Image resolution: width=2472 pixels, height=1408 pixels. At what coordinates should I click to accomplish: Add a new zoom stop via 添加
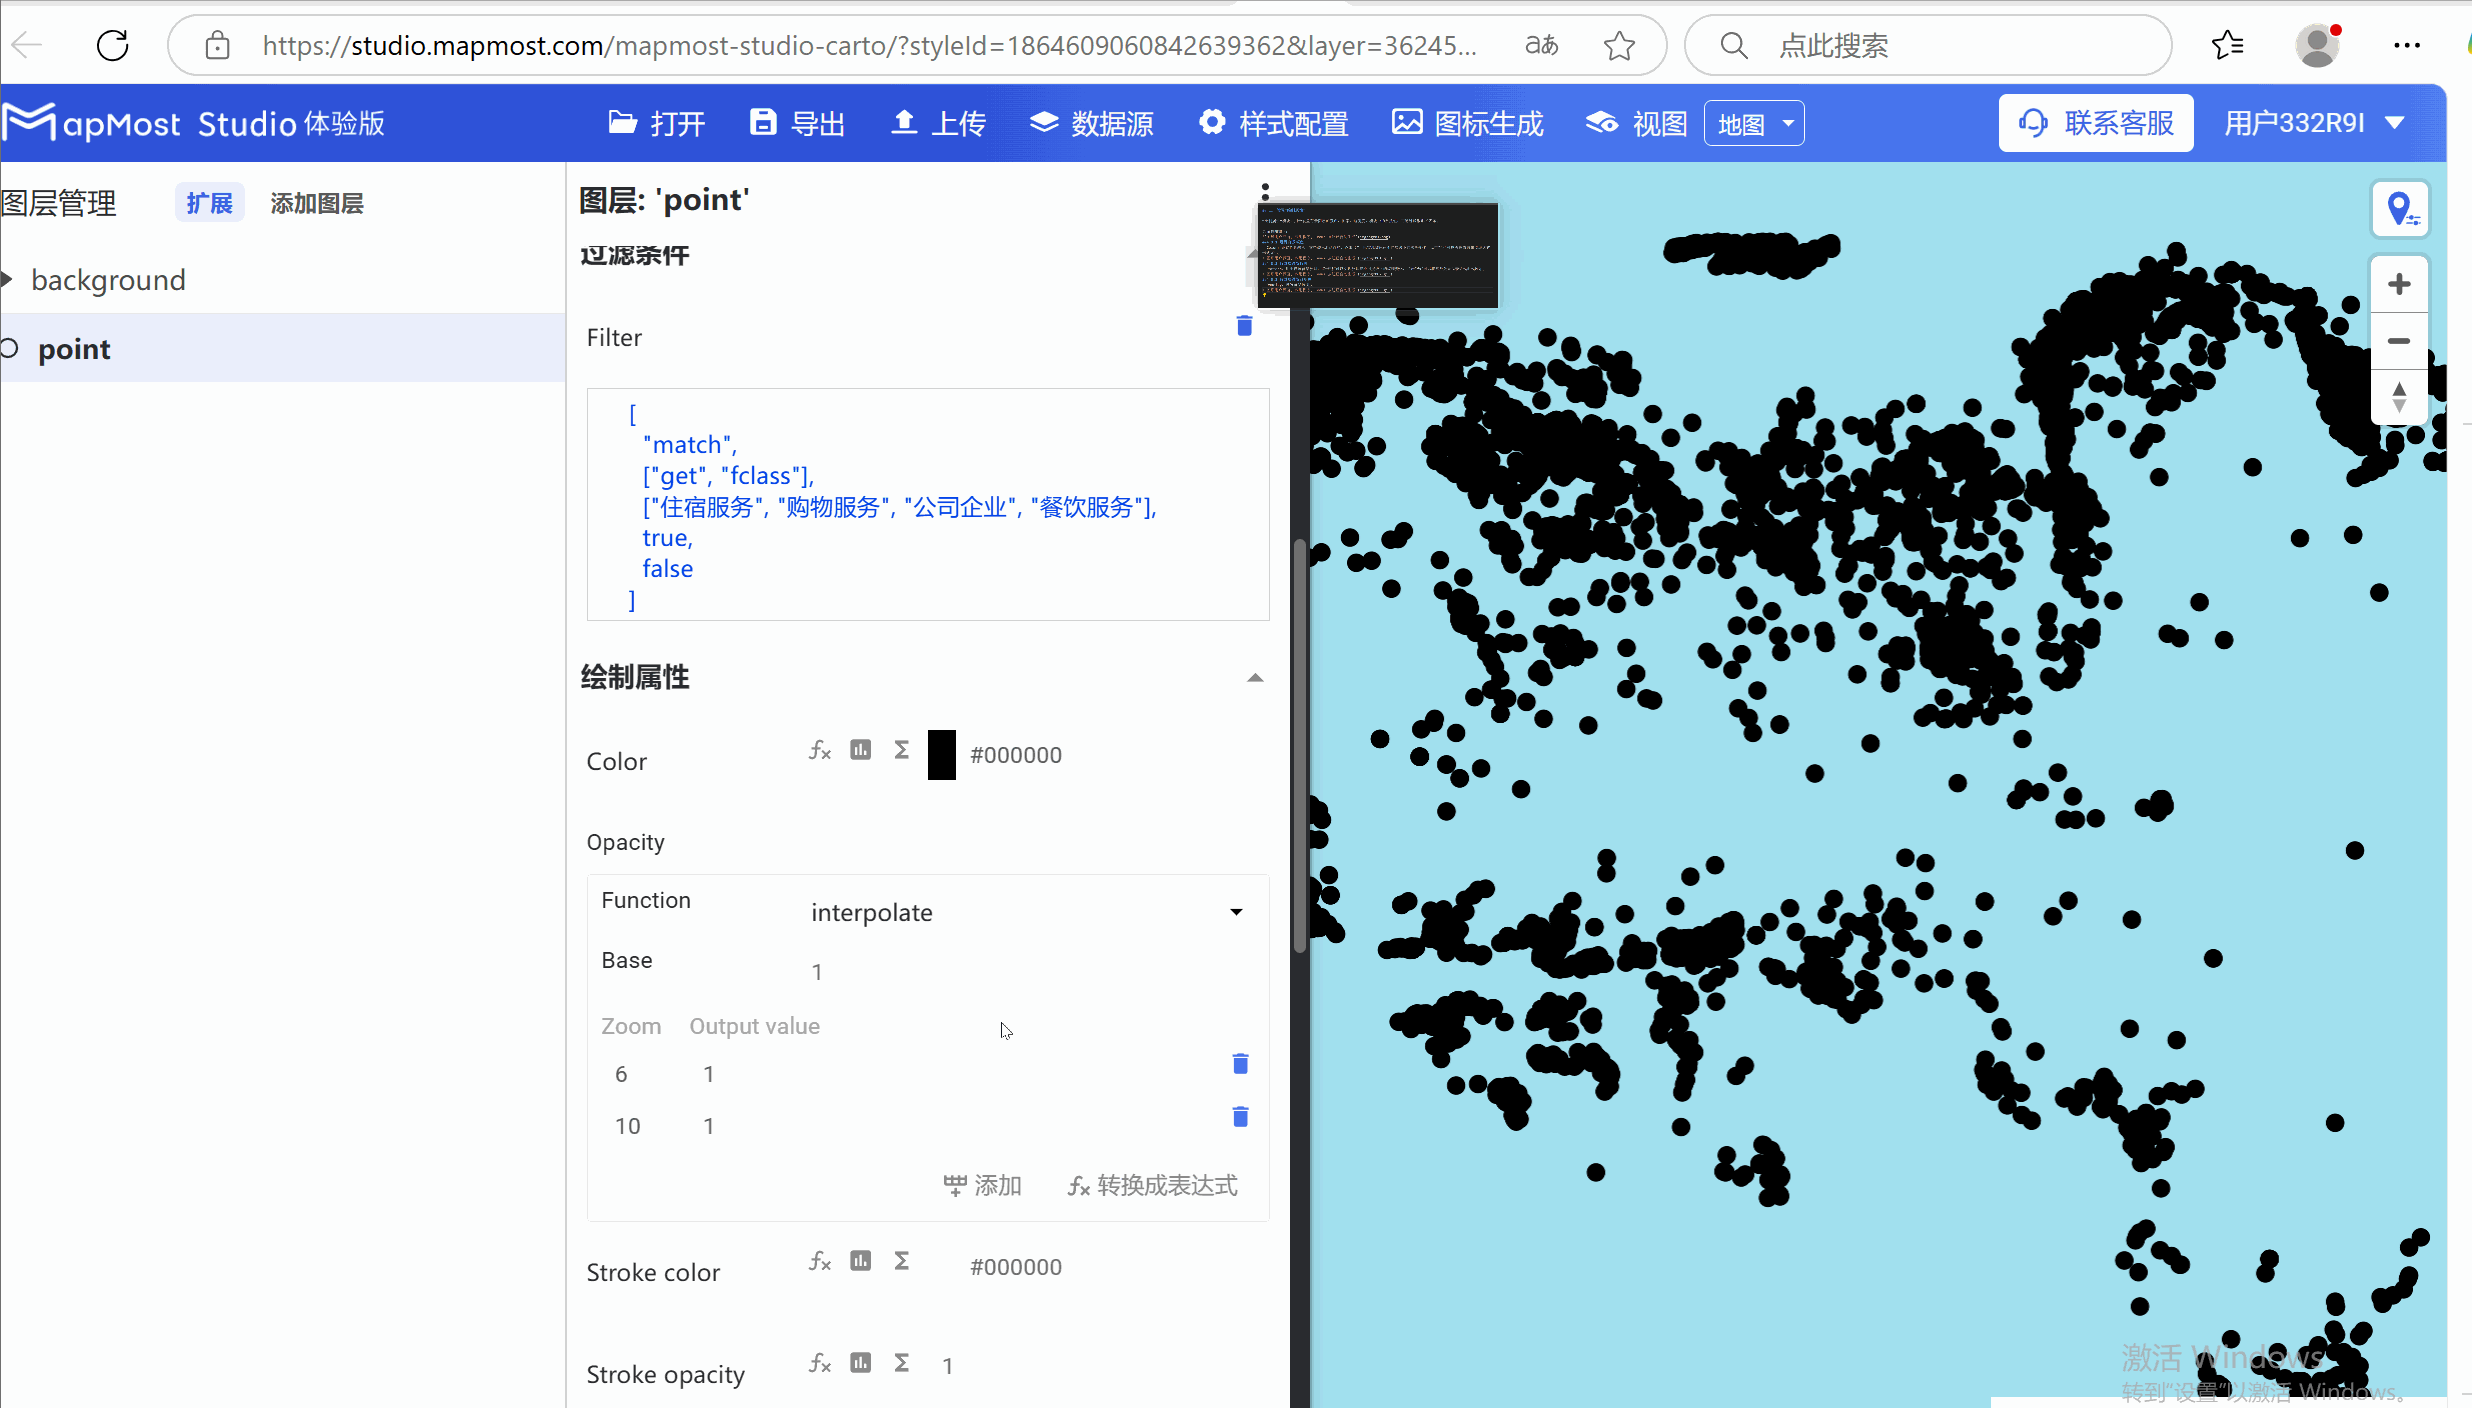(x=983, y=1185)
